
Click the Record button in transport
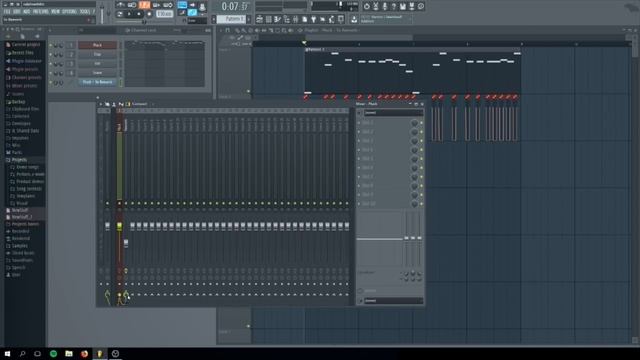pyautogui.click(x=149, y=14)
